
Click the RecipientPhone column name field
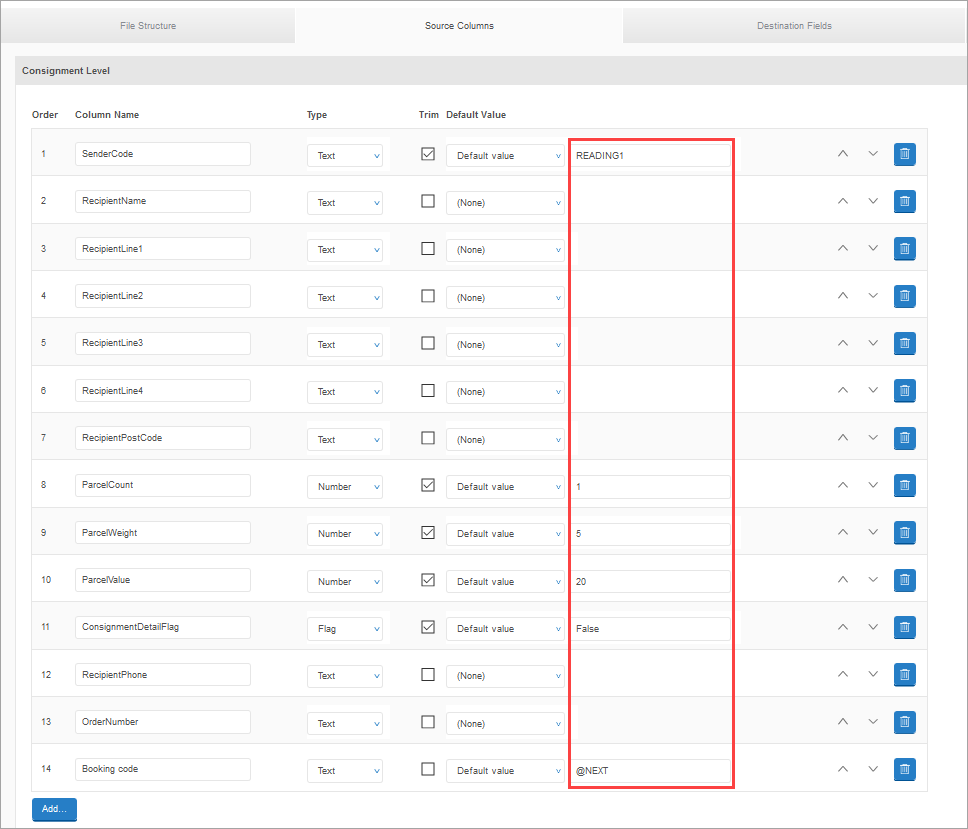point(162,675)
